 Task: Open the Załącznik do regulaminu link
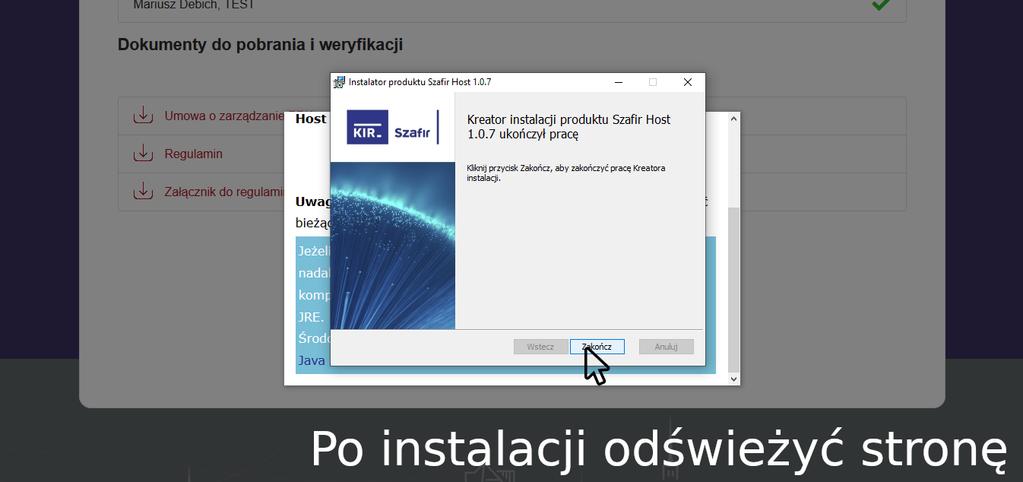[224, 192]
